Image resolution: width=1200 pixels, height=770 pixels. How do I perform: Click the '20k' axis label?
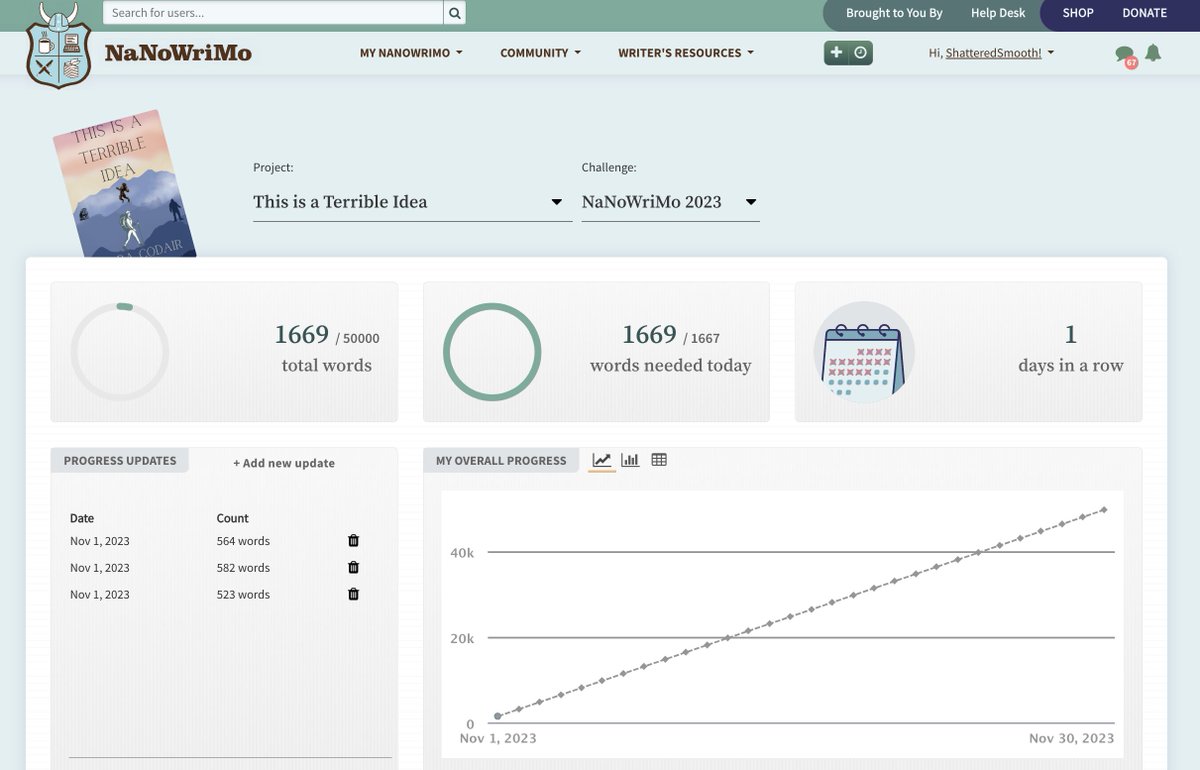[460, 638]
